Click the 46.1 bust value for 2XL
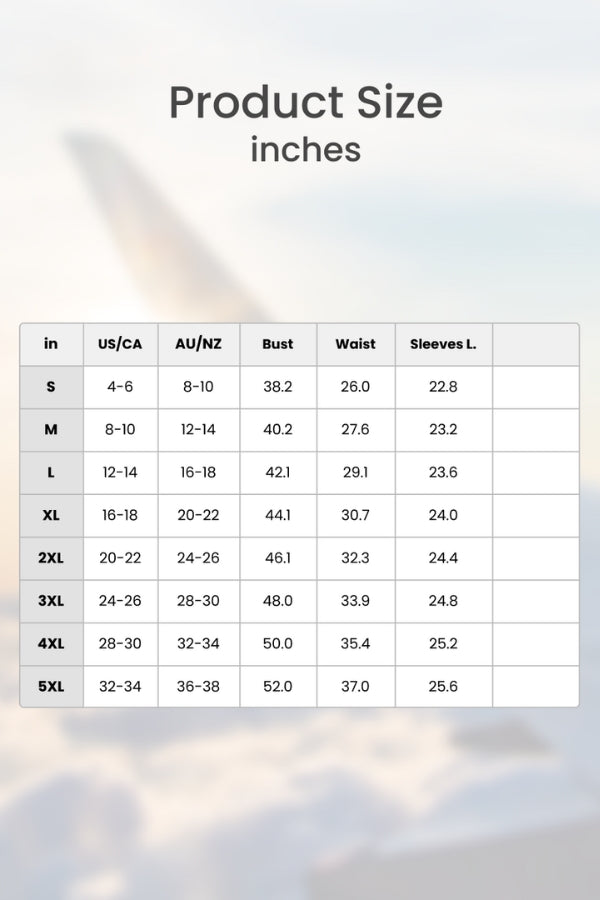 point(278,558)
